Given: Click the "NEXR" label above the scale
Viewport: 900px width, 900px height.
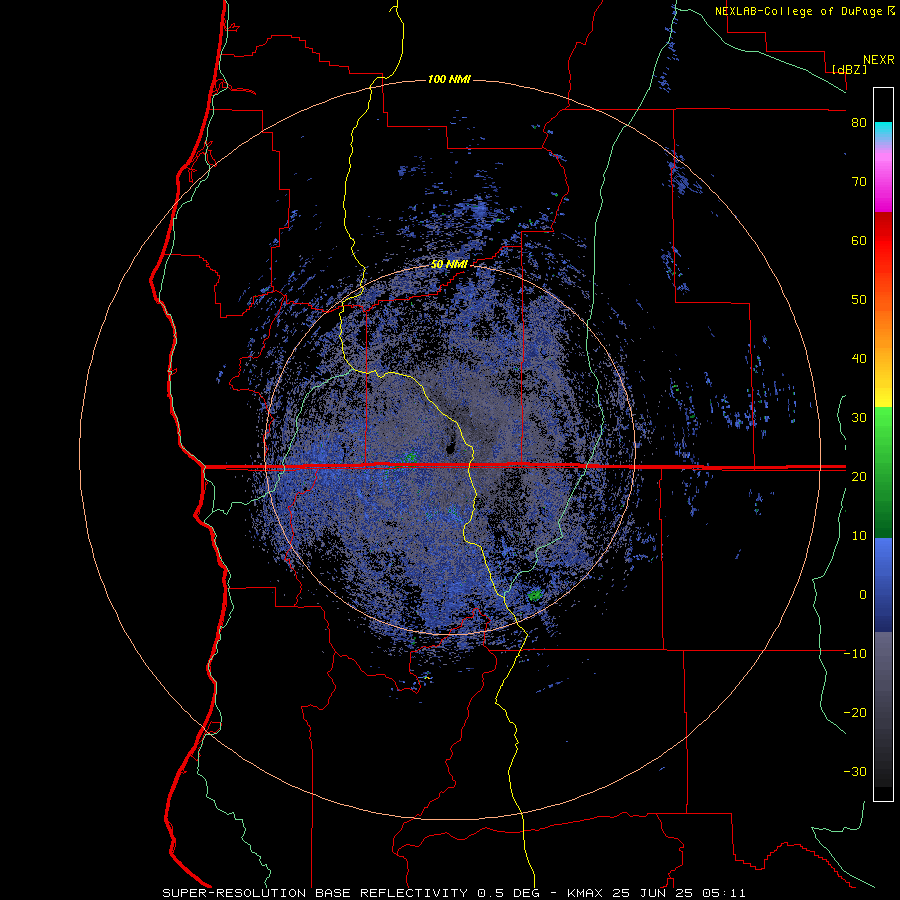Looking at the screenshot, I should click(879, 59).
